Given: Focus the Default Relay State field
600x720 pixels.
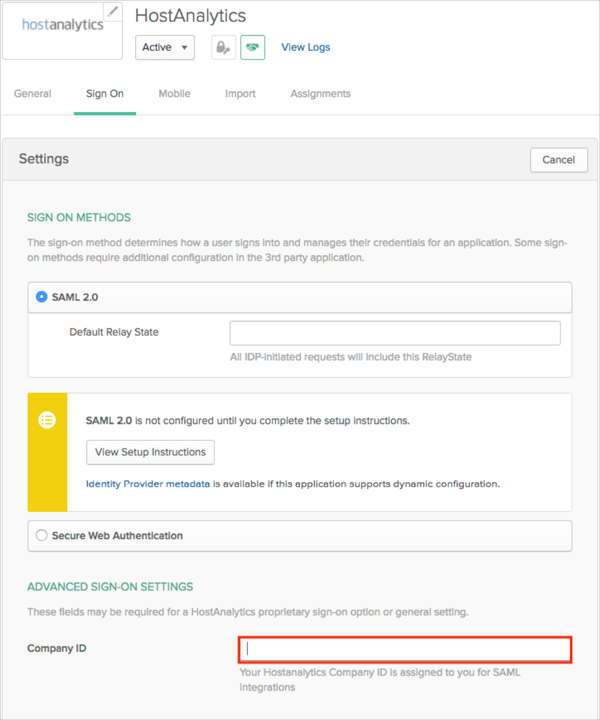Looking at the screenshot, I should click(x=395, y=333).
